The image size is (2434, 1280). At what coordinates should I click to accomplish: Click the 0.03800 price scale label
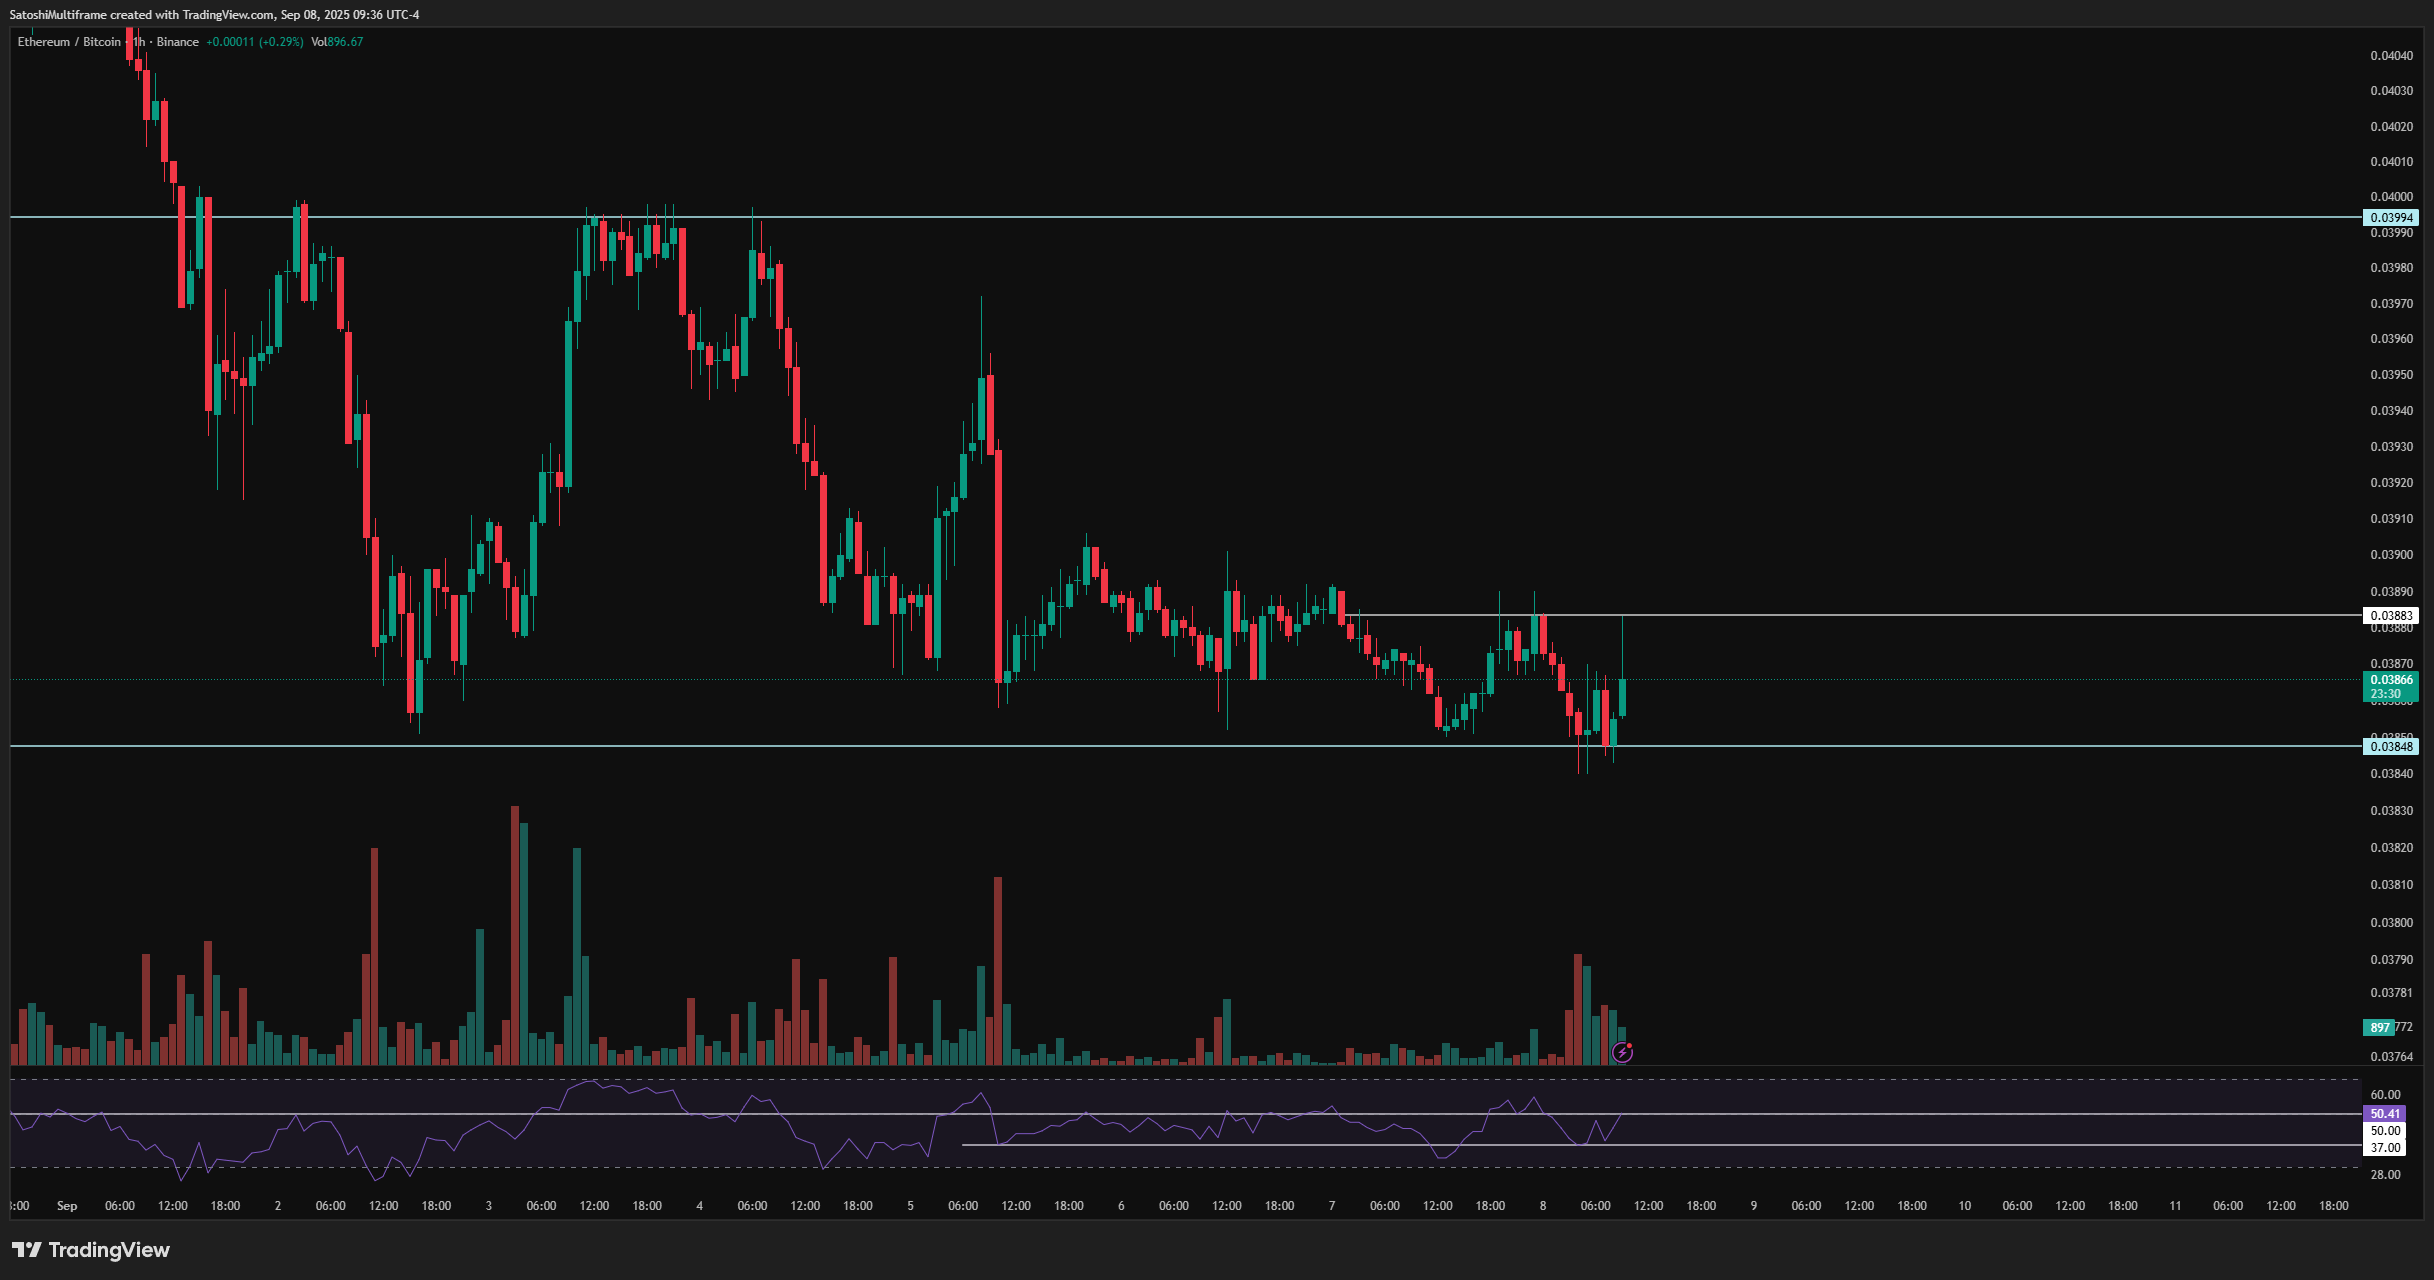pos(2391,923)
